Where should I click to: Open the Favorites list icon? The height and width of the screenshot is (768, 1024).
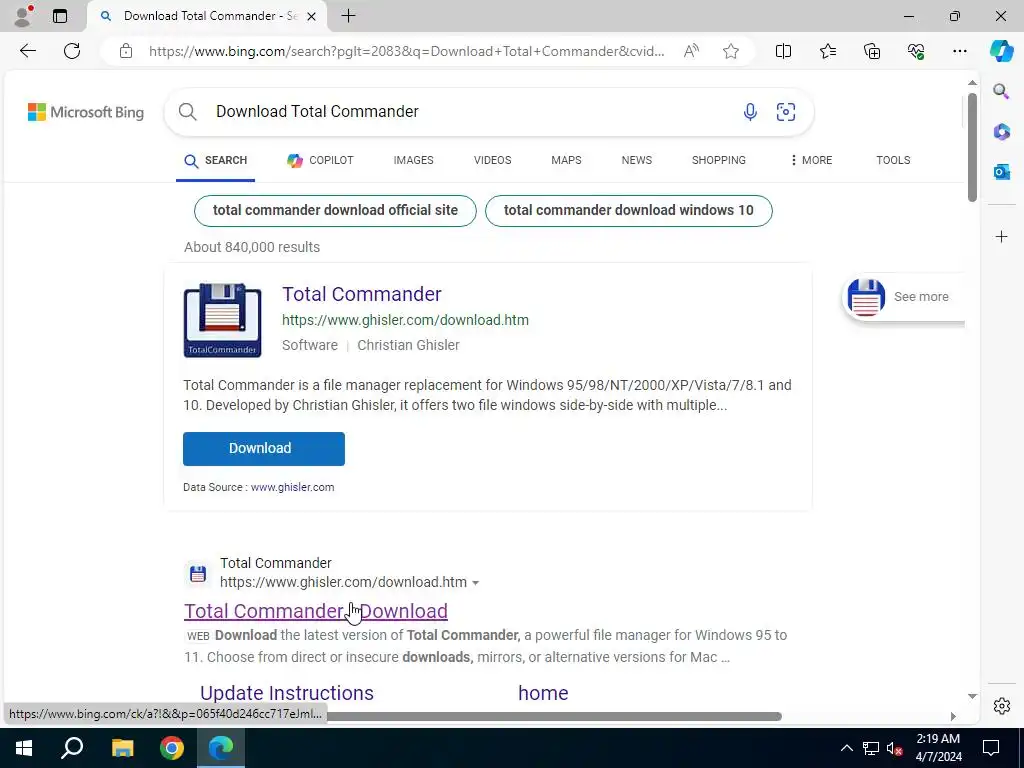[x=827, y=51]
